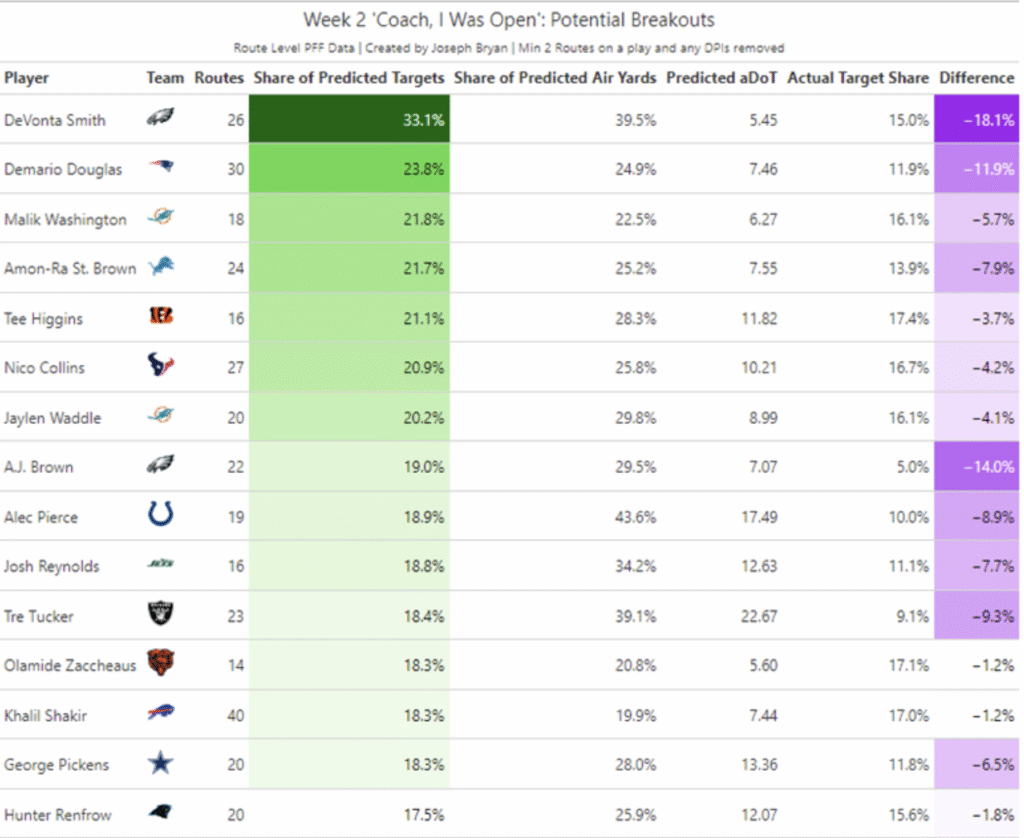Click the Bills logo next to Khalil Shakir
The height and width of the screenshot is (838, 1024).
coord(160,713)
